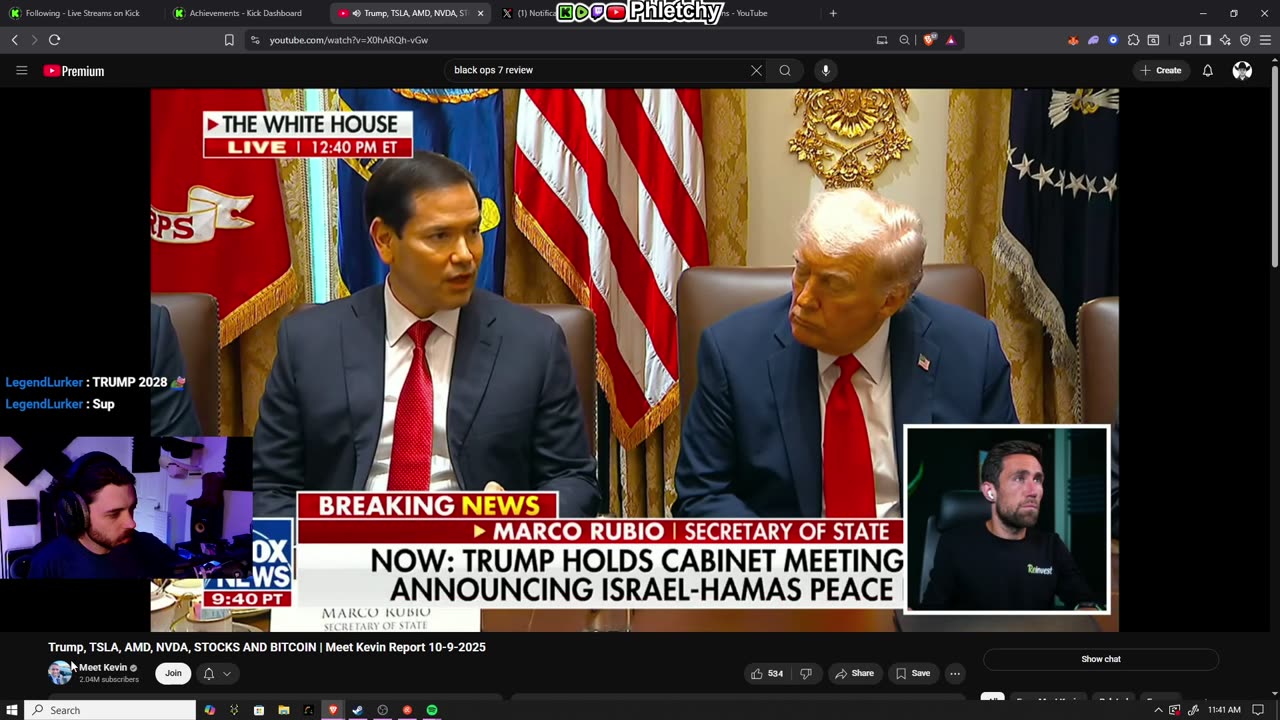Like the video with thumbs up
The width and height of the screenshot is (1280, 720).
click(766, 673)
